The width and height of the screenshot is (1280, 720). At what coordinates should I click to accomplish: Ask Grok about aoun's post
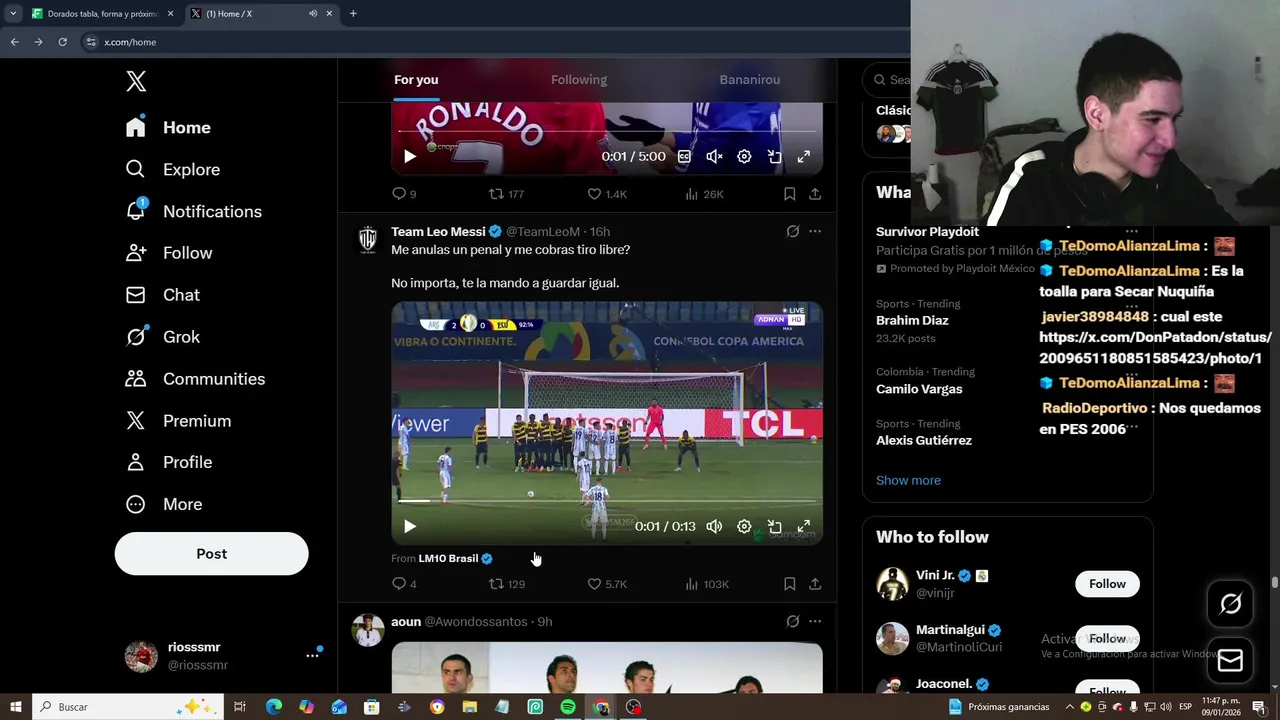tap(793, 622)
